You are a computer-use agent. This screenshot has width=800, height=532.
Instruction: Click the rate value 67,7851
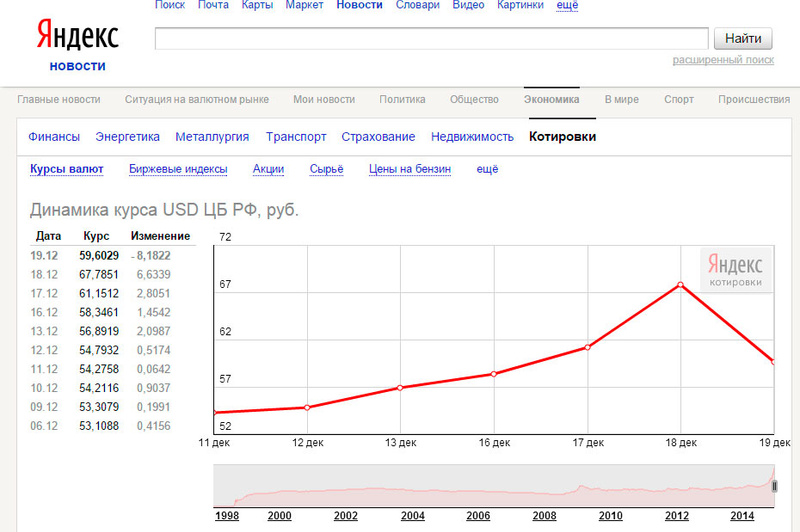(x=99, y=274)
